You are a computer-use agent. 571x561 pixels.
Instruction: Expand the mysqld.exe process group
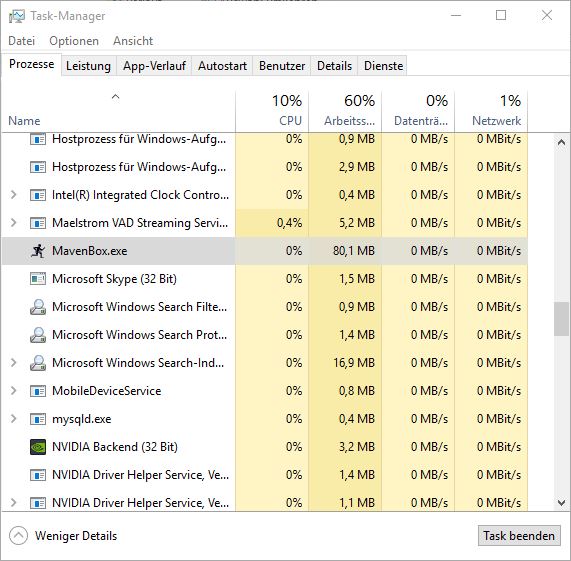[x=13, y=419]
